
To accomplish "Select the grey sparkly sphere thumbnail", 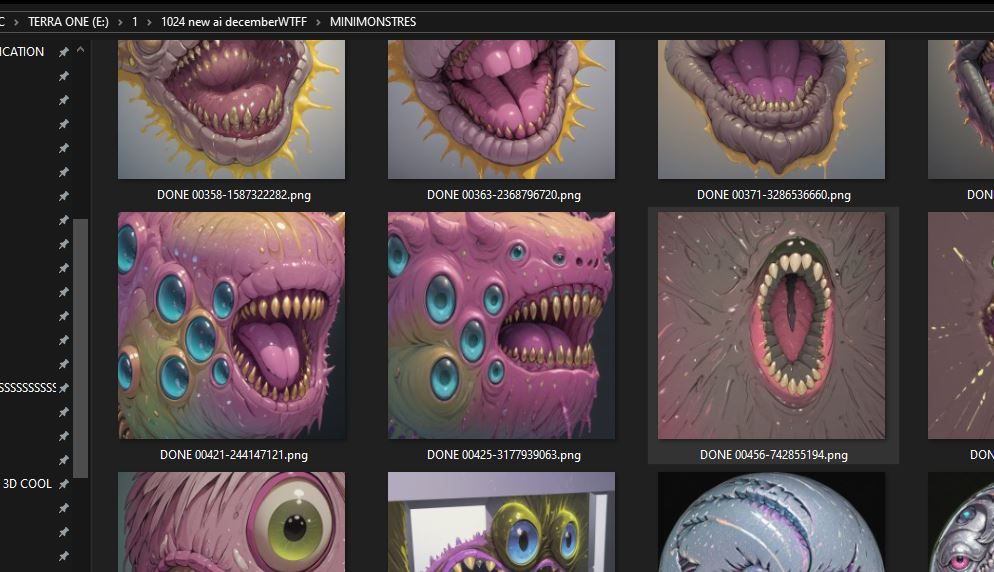I will coord(771,522).
